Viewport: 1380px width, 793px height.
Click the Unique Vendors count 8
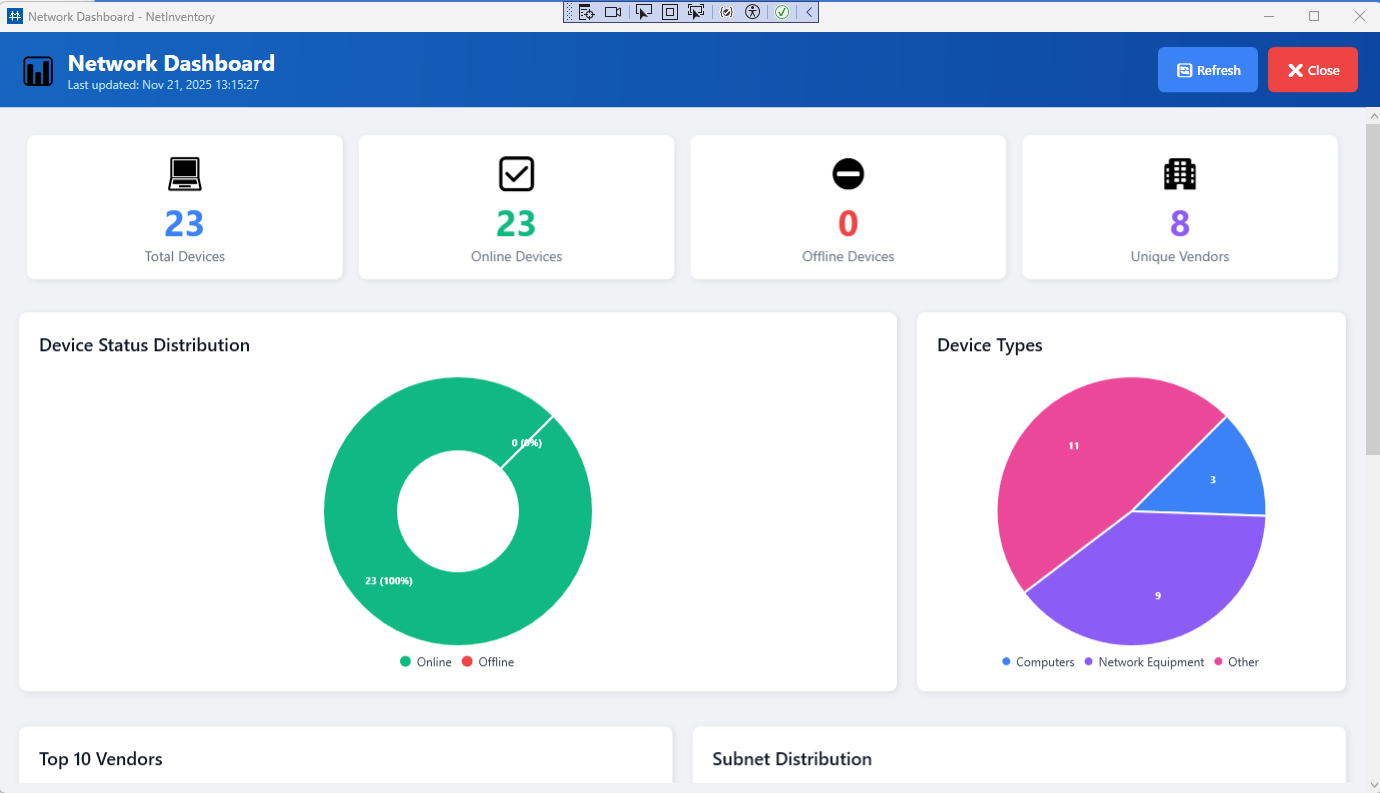coord(1180,223)
